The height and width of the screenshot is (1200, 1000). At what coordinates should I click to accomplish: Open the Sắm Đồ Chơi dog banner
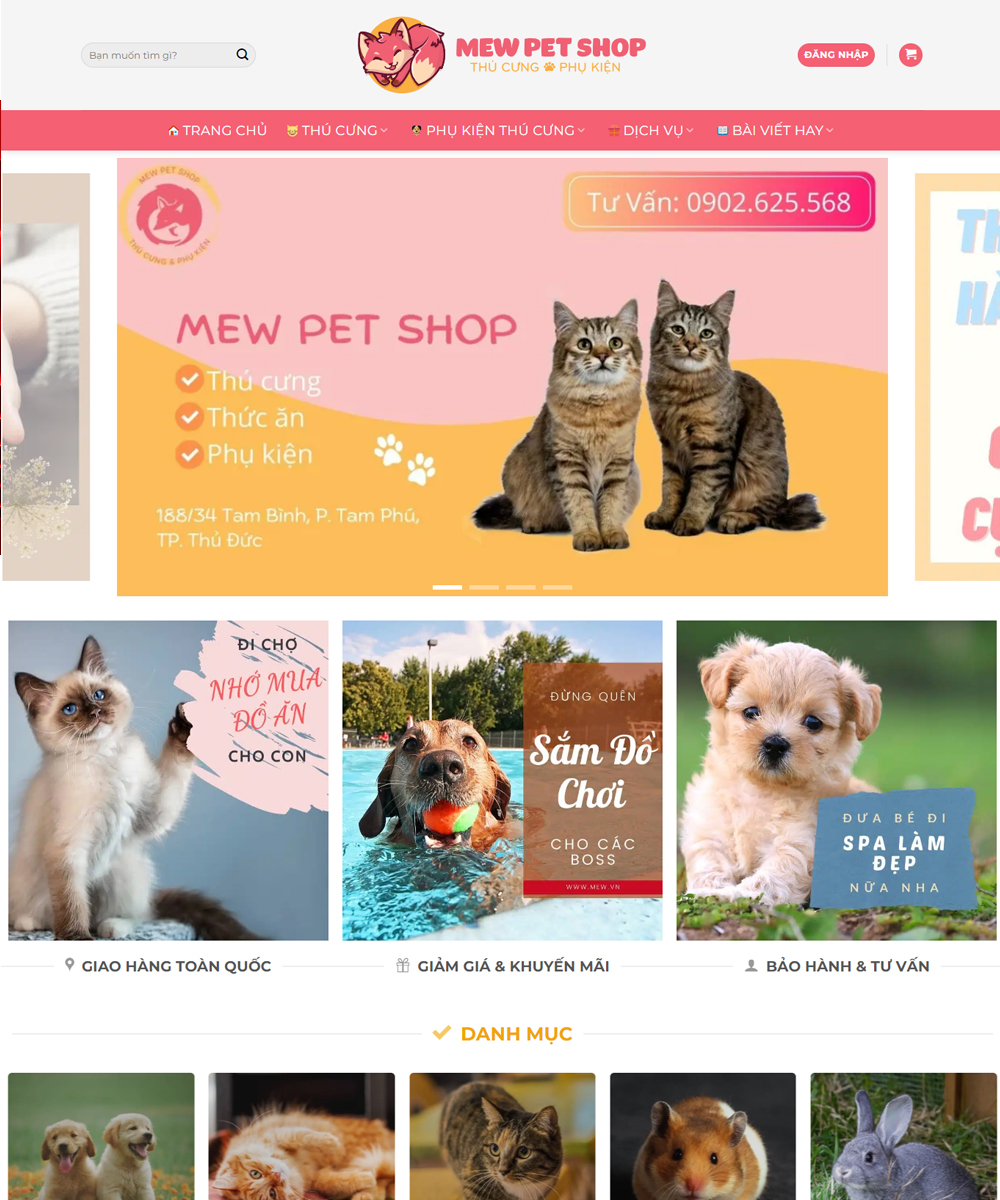tap(502, 780)
